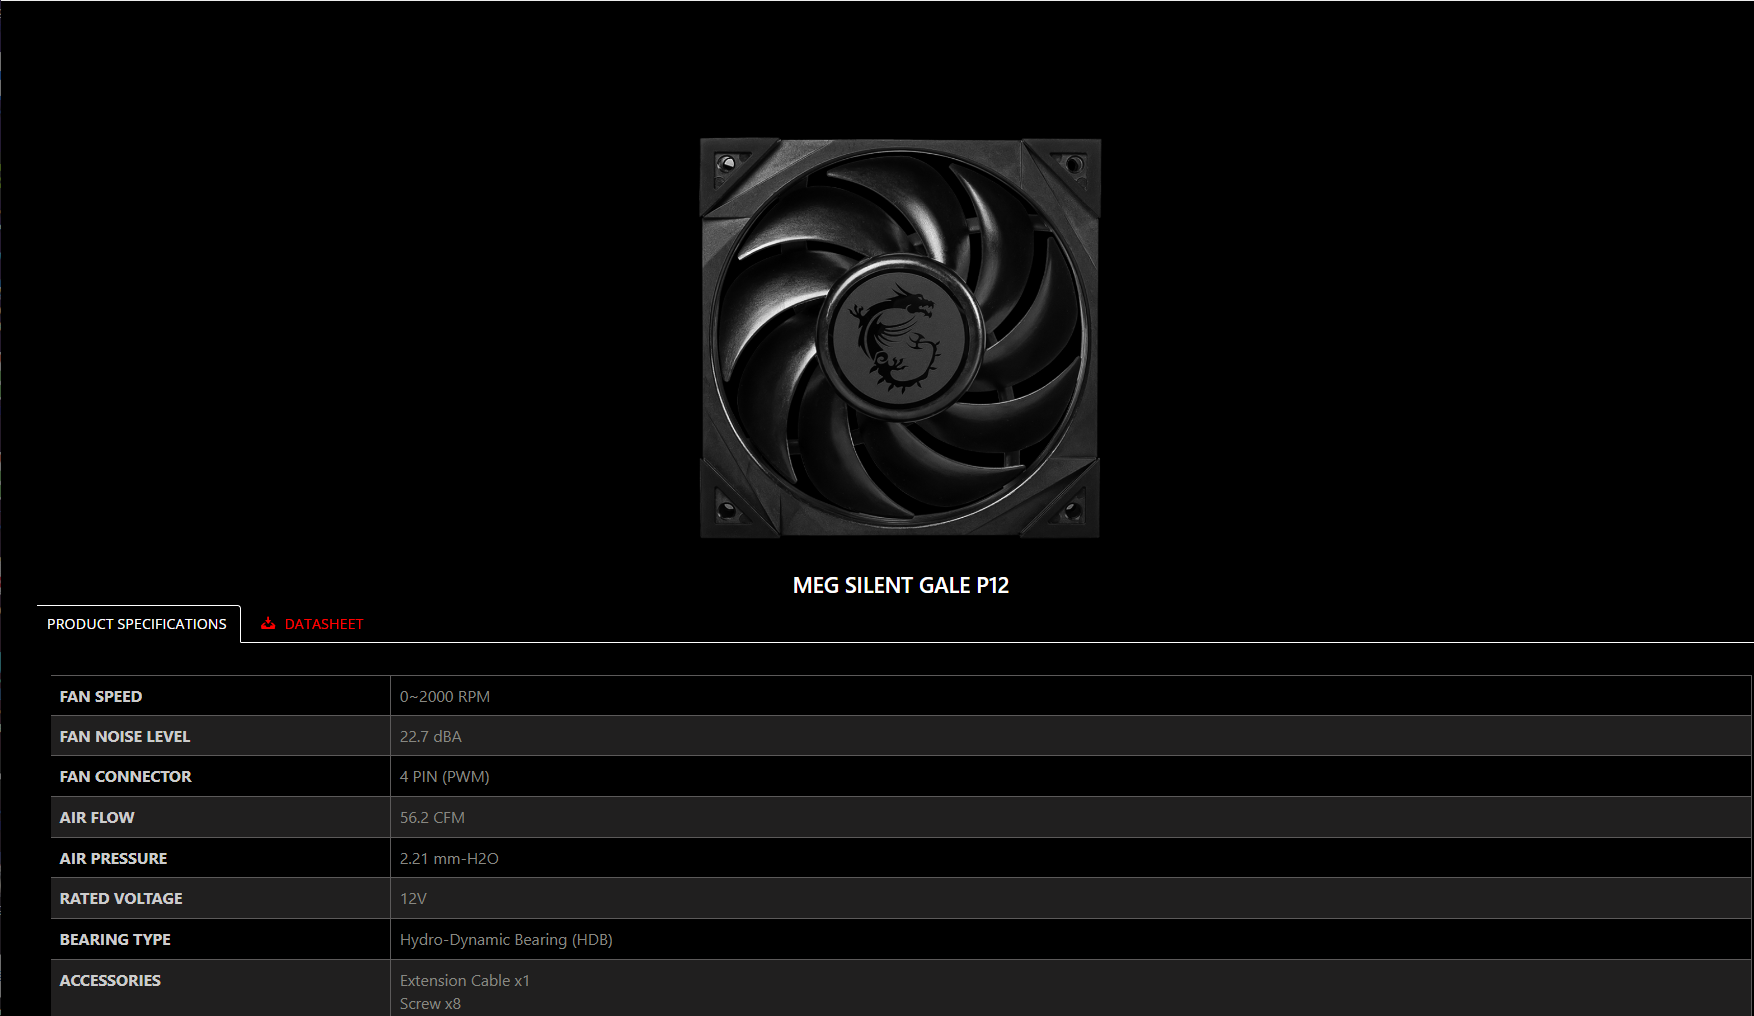Screen dimensions: 1754x1016
Task: Select the BEARING TYPE row label
Action: [115, 940]
